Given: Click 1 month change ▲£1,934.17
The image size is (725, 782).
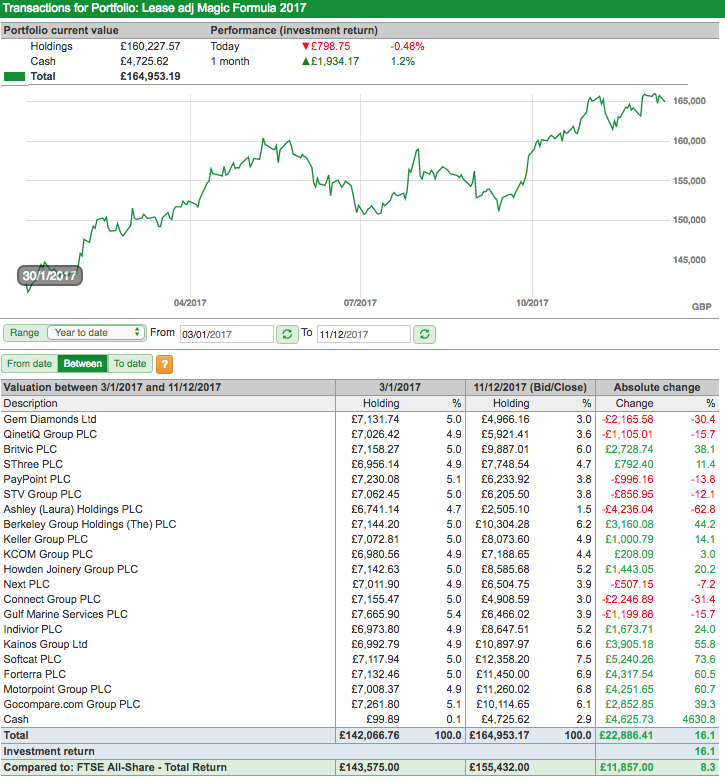Looking at the screenshot, I should click(330, 61).
